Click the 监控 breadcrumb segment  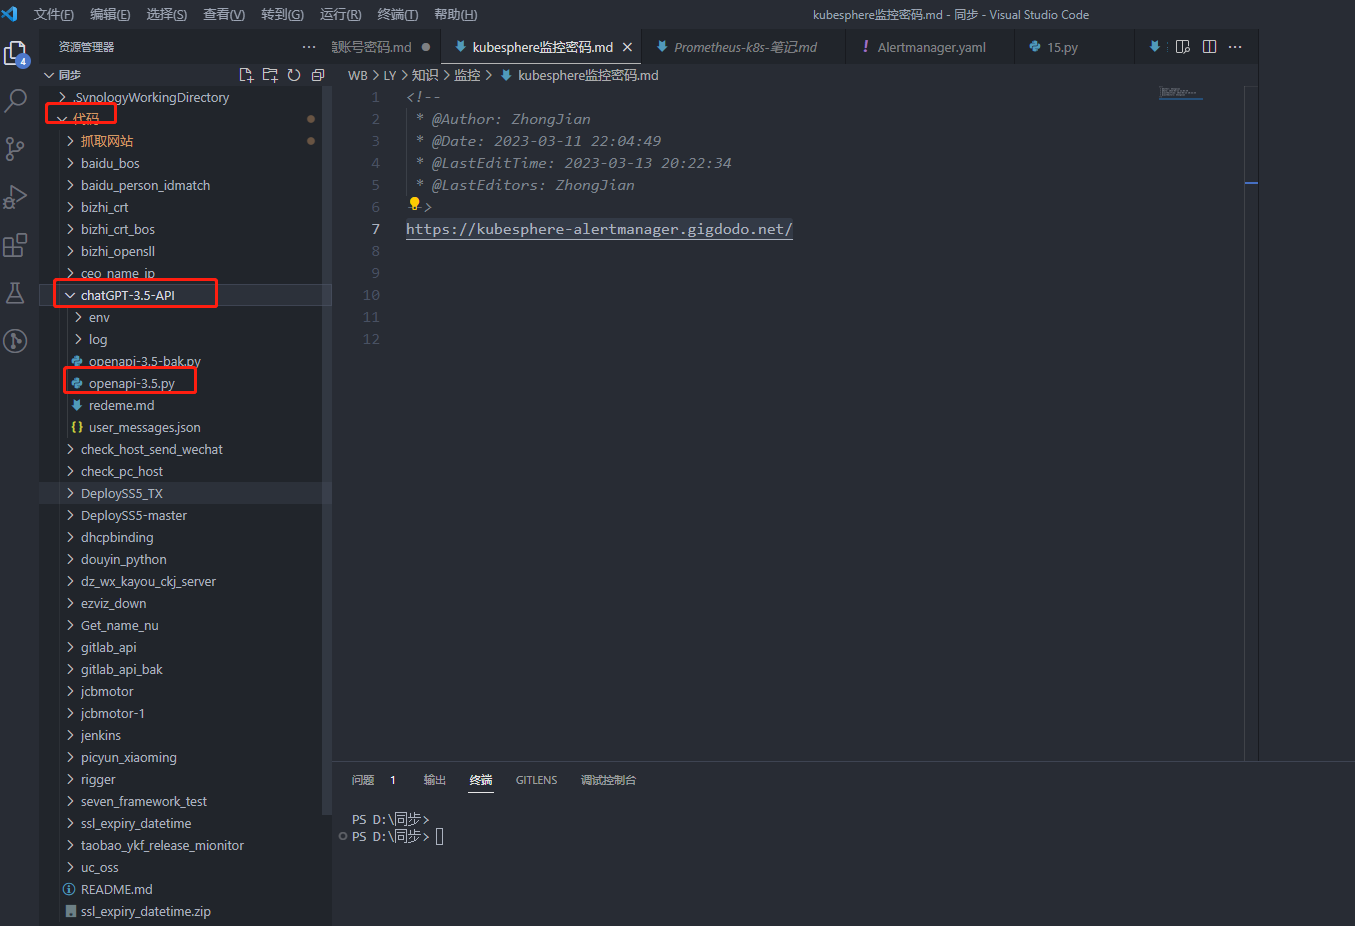point(467,75)
